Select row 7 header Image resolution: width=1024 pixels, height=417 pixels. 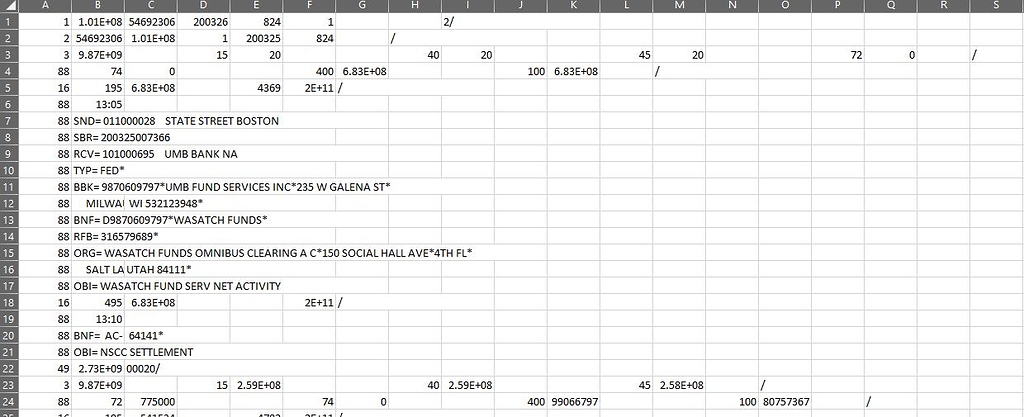pos(9,121)
